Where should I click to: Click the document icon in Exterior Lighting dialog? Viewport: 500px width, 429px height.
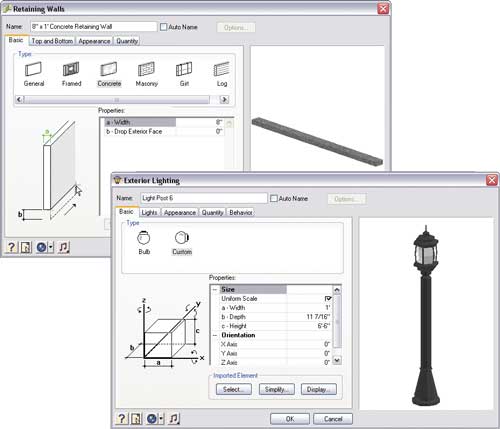pyautogui.click(x=136, y=418)
